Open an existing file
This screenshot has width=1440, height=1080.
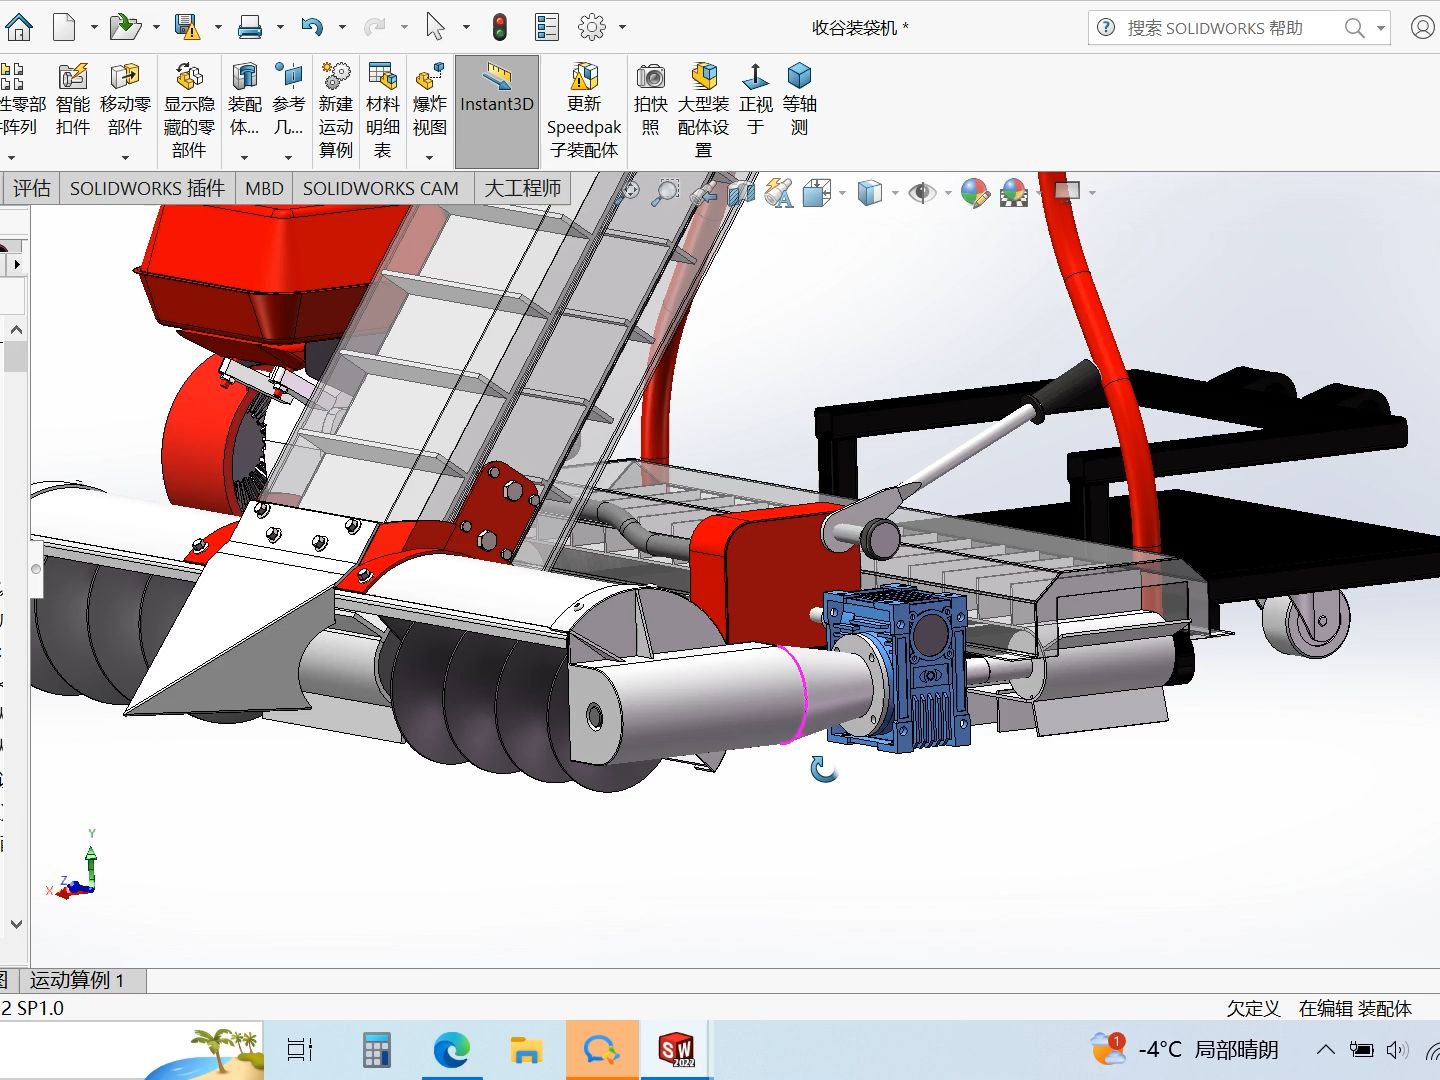pos(124,27)
